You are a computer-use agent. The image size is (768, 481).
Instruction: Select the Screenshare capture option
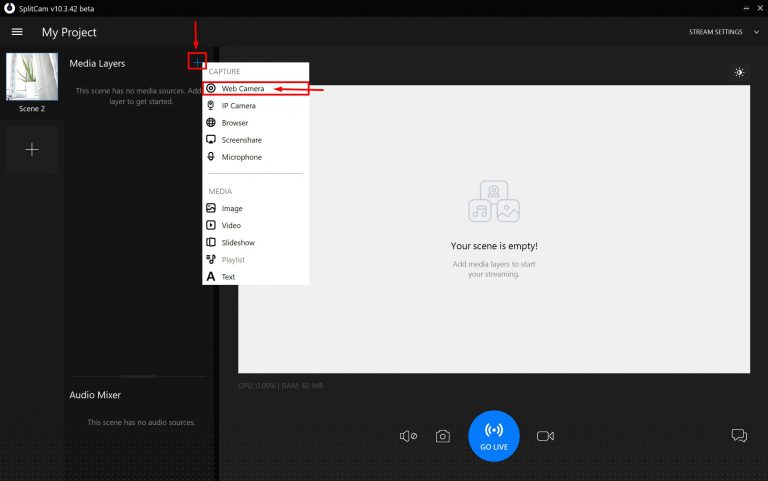(x=241, y=140)
